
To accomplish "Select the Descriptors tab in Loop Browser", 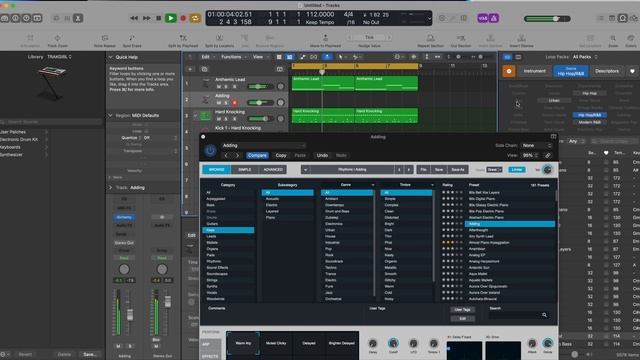I will point(607,71).
